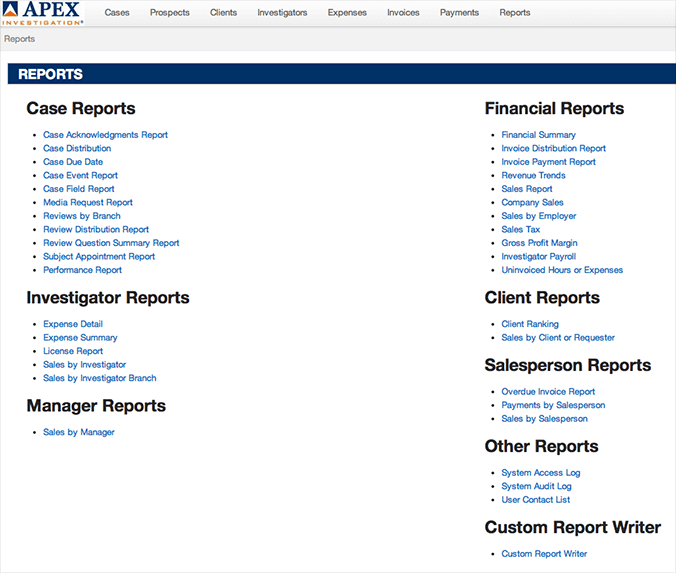Click the APEX Investigation logo

click(x=42, y=13)
